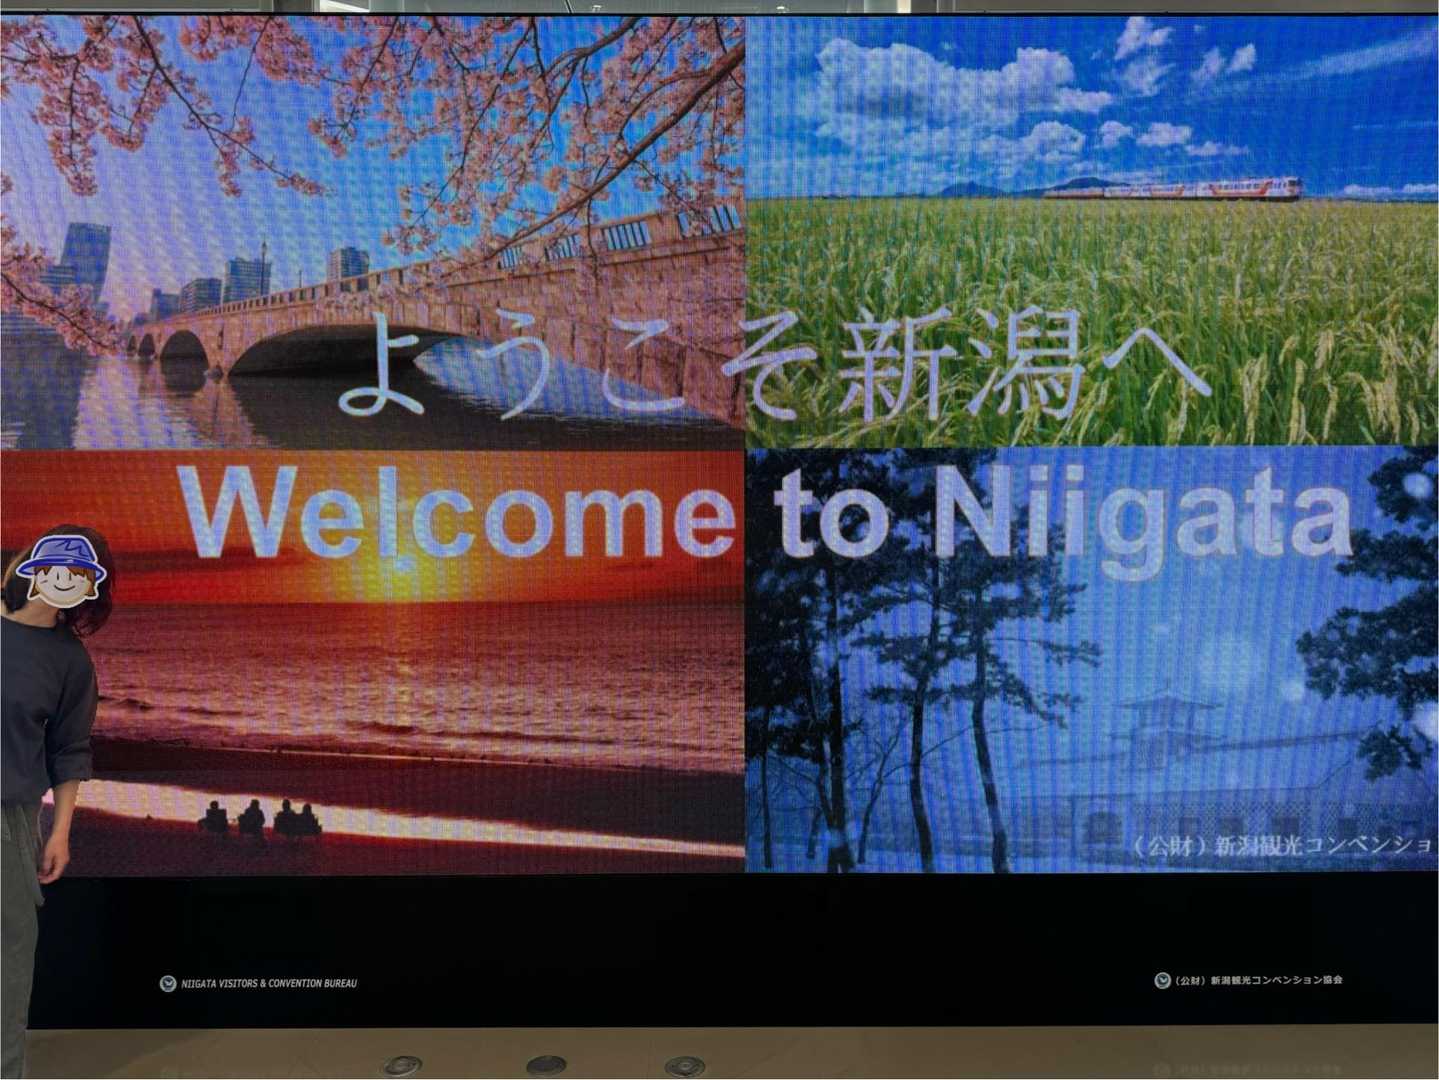Open the 新潟観光コンベンション協会 text at bottom right

coord(1258,980)
